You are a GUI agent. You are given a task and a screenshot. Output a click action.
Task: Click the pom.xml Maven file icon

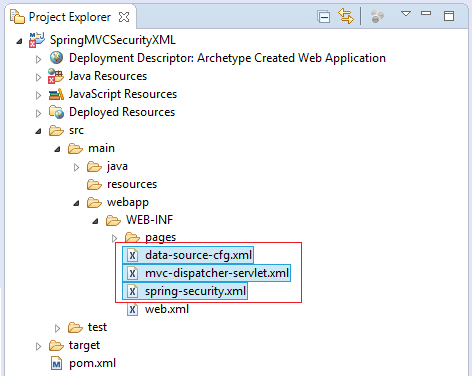[57, 363]
